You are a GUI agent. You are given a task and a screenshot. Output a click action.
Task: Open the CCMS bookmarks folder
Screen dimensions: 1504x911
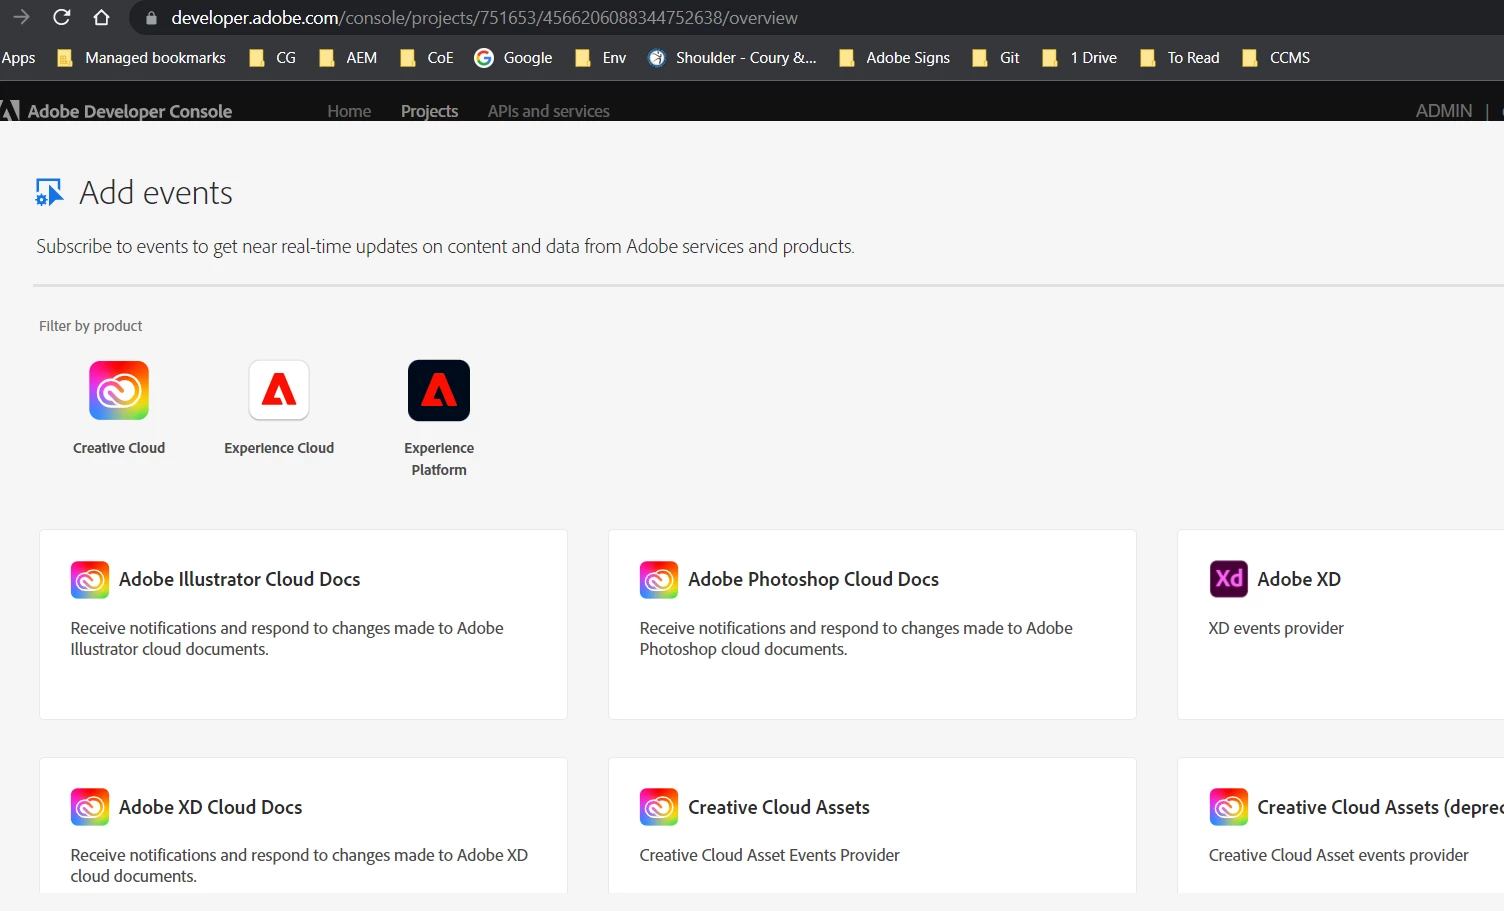pos(1275,58)
